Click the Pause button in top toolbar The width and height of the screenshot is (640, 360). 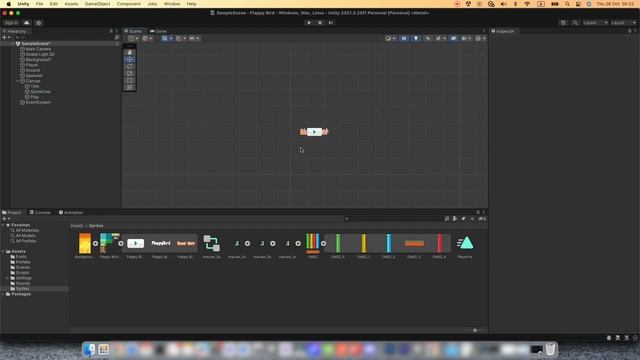pos(320,22)
